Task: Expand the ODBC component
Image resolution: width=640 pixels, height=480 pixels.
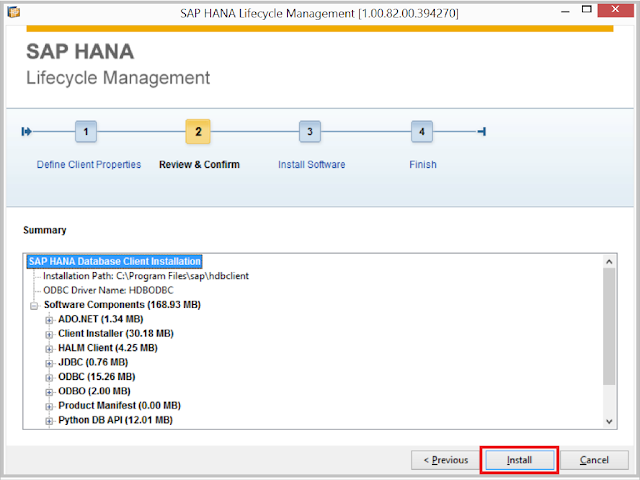Action: 49,378
